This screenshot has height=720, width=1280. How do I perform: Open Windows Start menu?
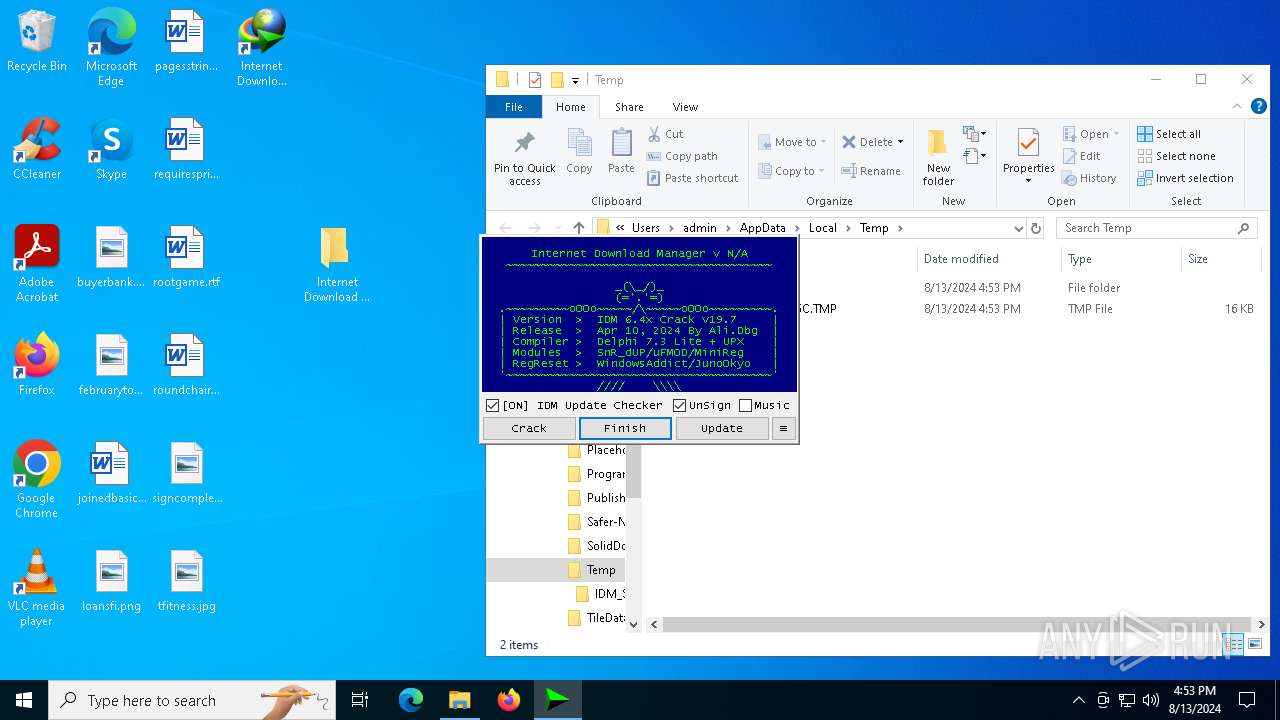[24, 700]
